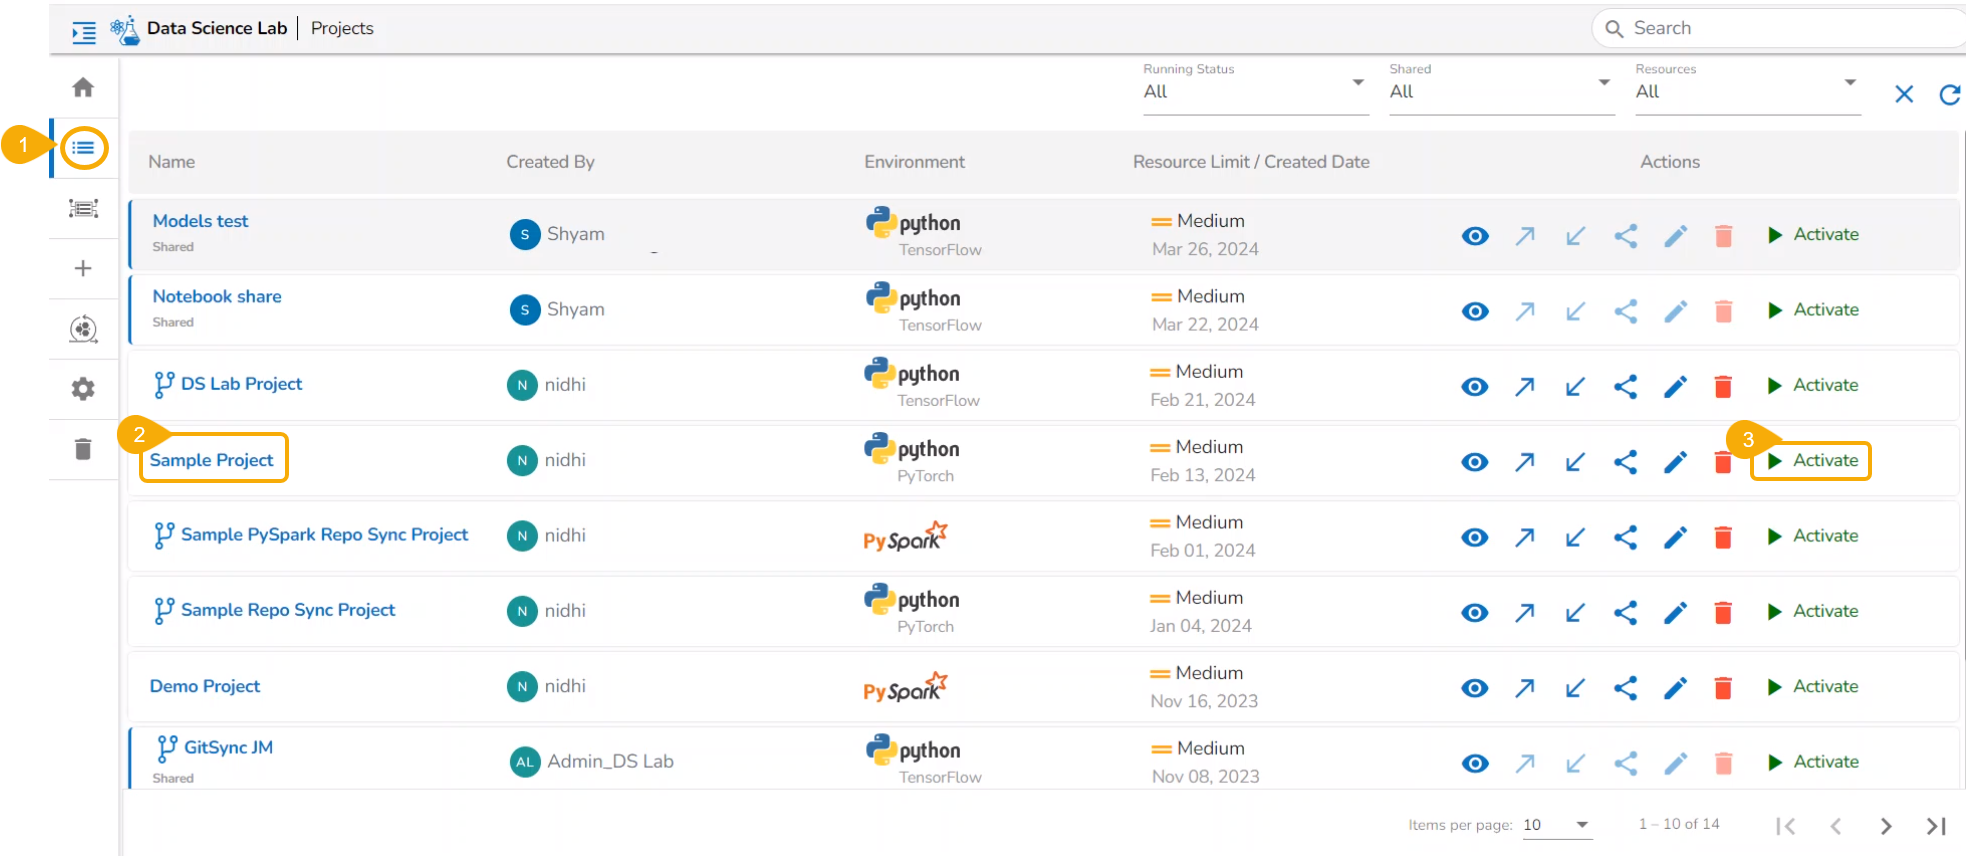Click the eye icon on the GitSync JM row
This screenshot has width=1966, height=856.
point(1475,764)
